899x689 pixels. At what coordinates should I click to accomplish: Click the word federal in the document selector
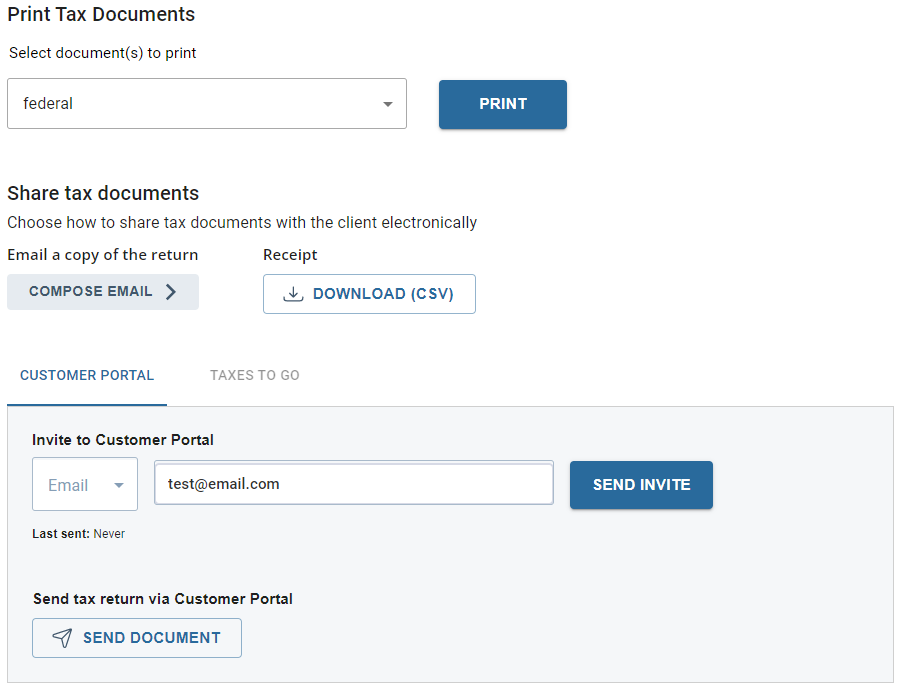pyautogui.click(x=48, y=104)
